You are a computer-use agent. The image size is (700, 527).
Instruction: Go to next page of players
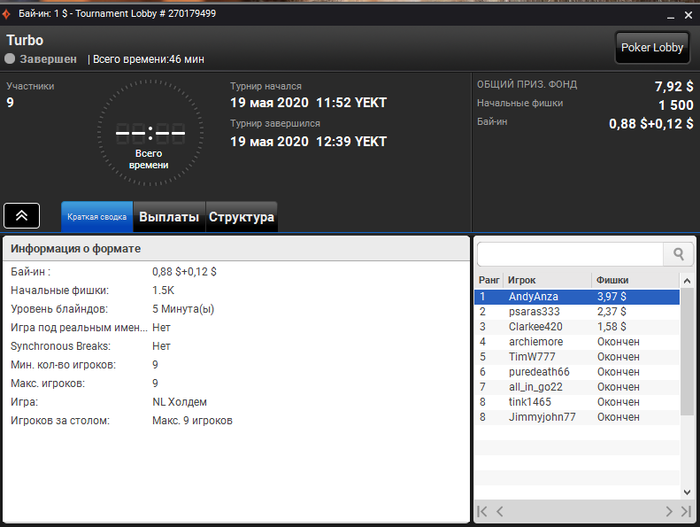pos(669,511)
